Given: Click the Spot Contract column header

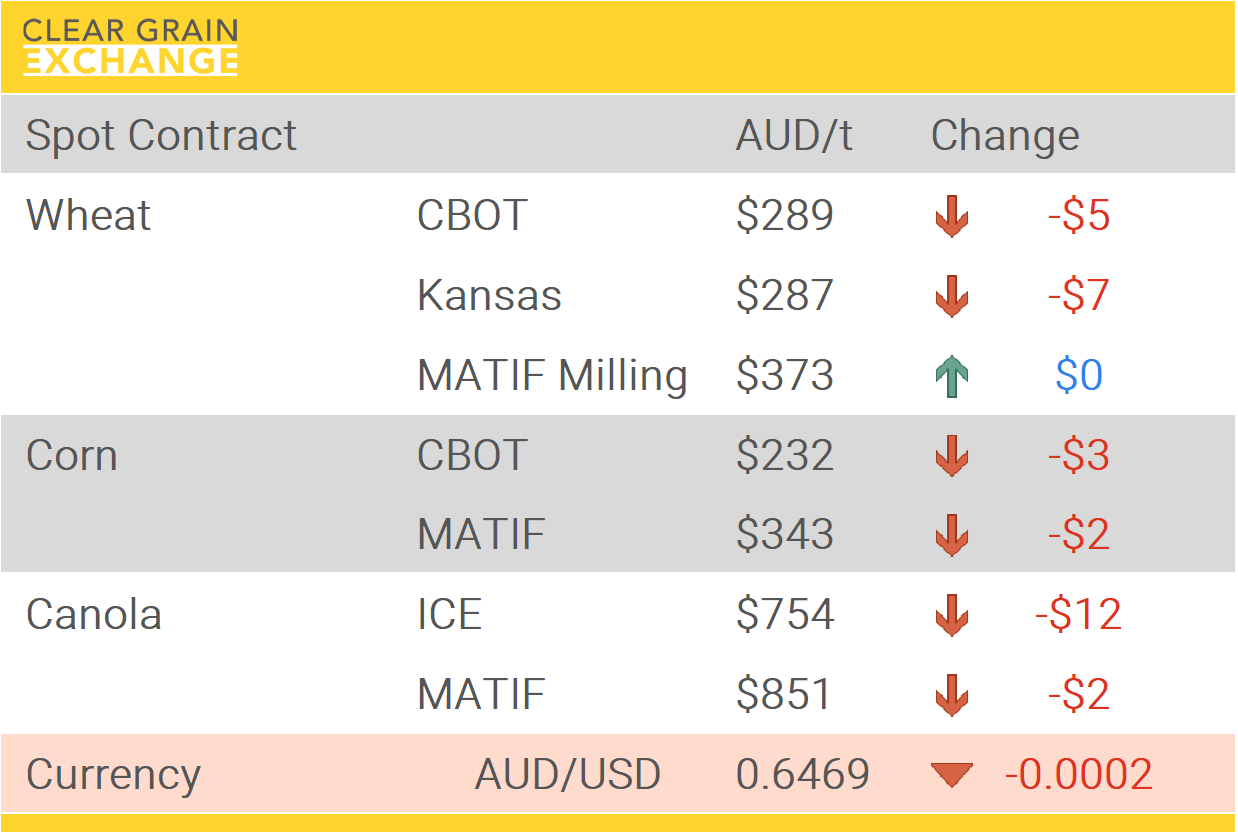Looking at the screenshot, I should tap(161, 135).
